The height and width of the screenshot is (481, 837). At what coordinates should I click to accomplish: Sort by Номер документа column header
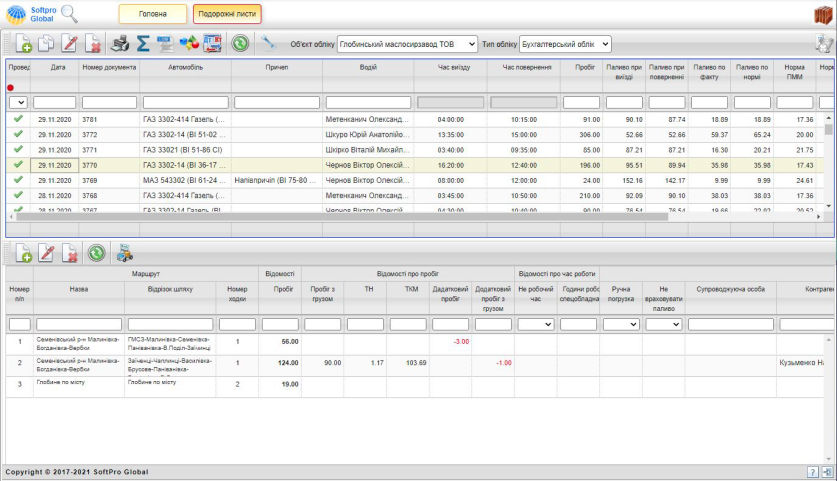(x=109, y=67)
